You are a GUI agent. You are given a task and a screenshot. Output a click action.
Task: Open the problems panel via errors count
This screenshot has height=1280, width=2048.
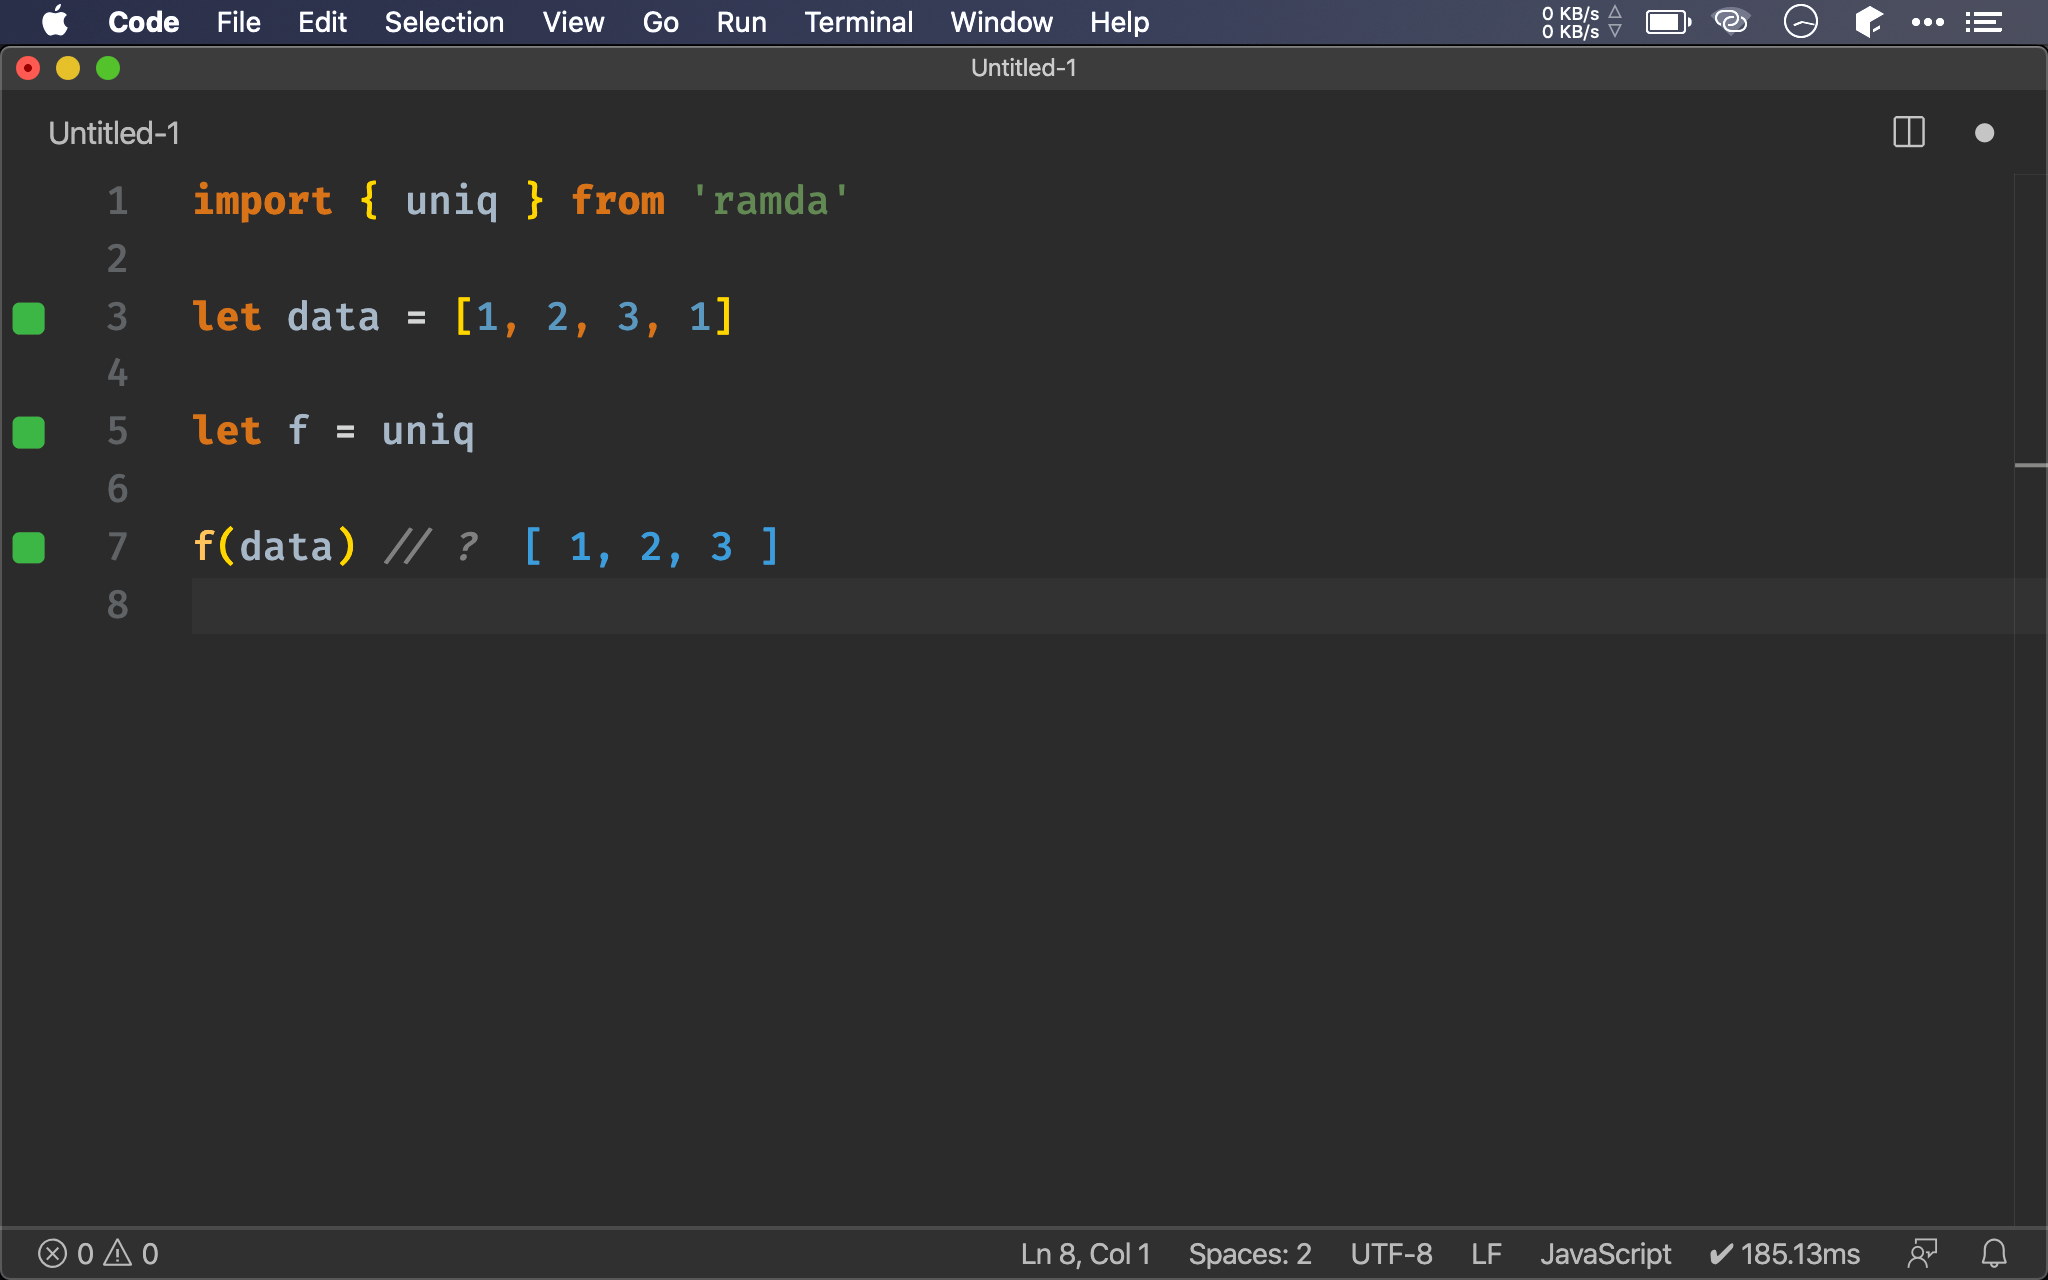click(x=66, y=1254)
